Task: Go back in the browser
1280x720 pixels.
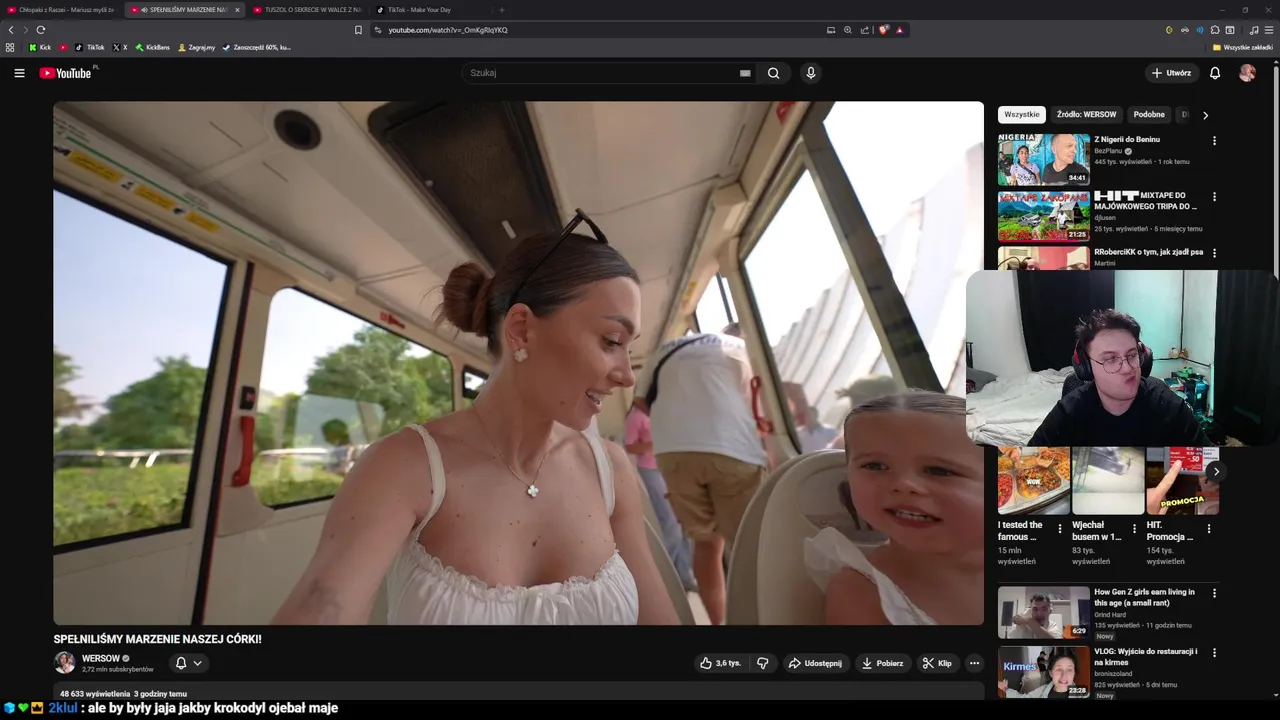Action: 11,30
